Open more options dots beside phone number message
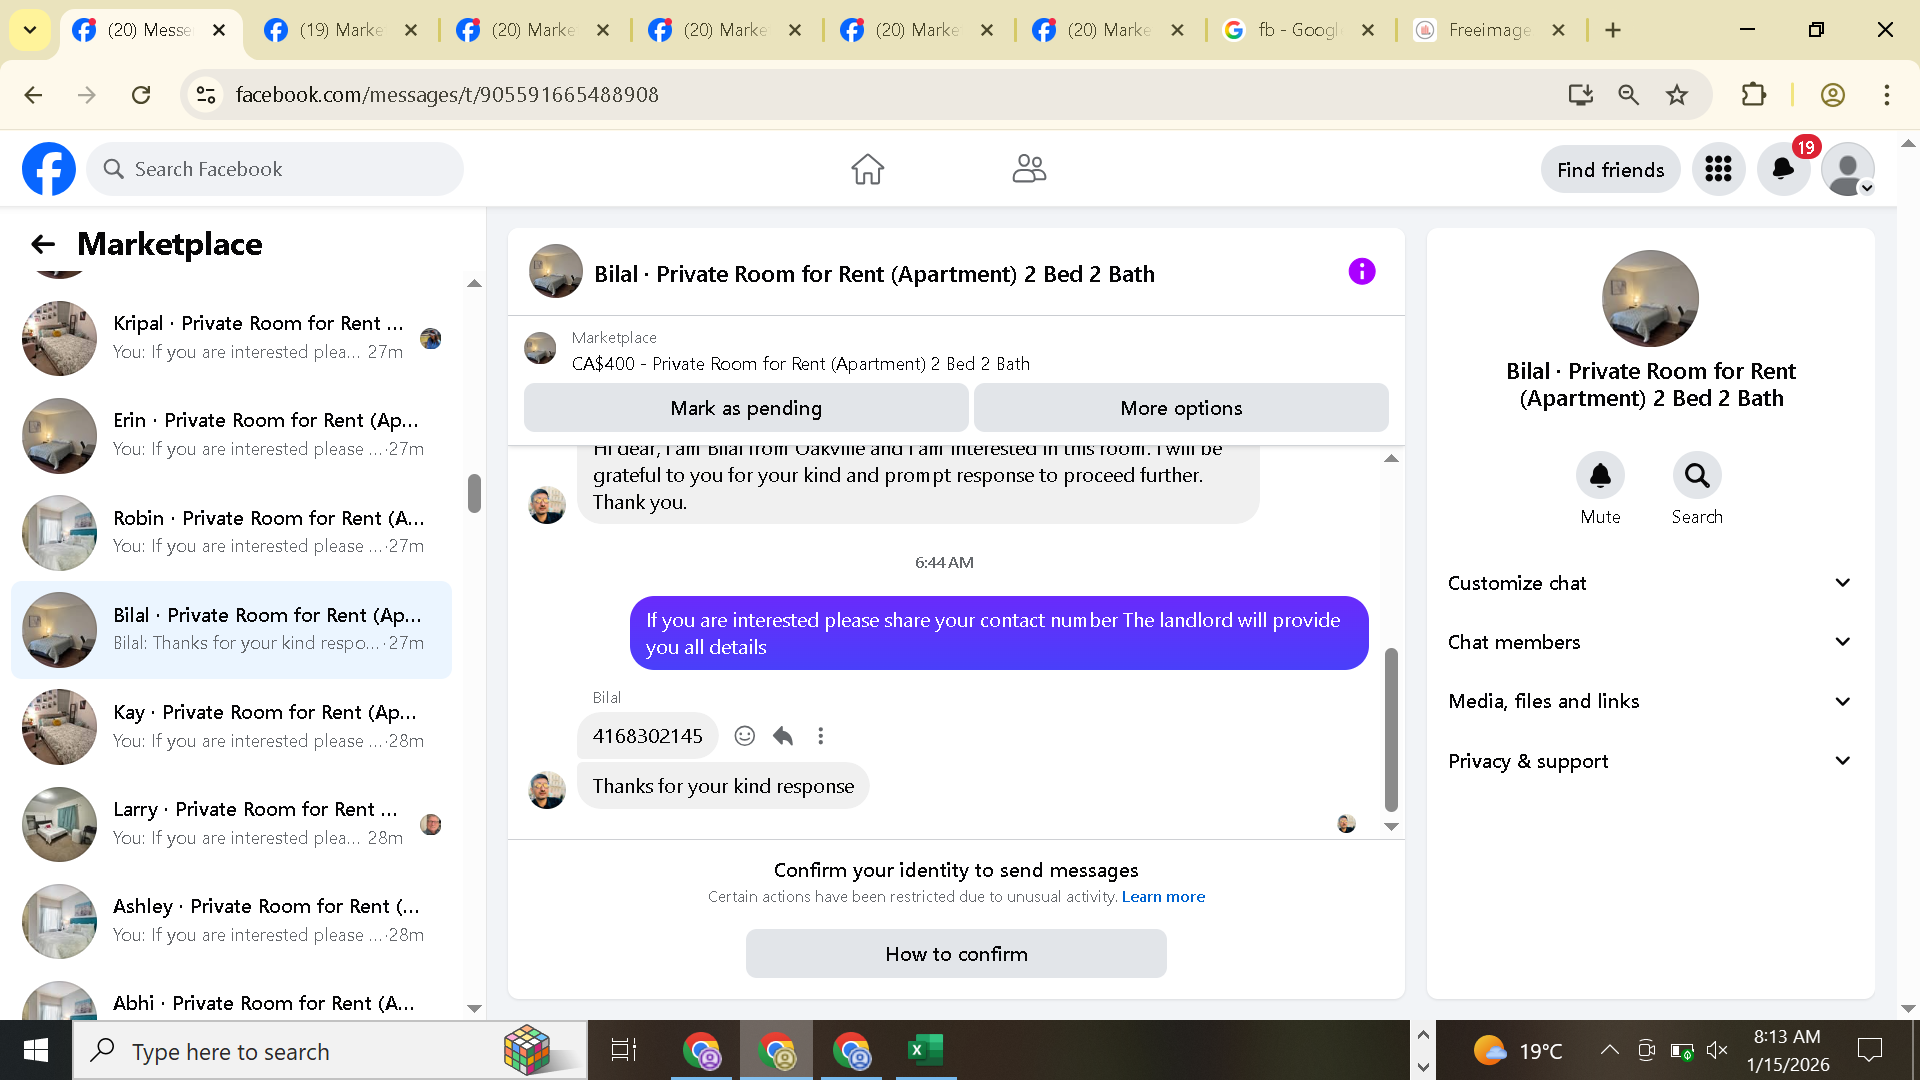The height and width of the screenshot is (1080, 1920). 821,736
